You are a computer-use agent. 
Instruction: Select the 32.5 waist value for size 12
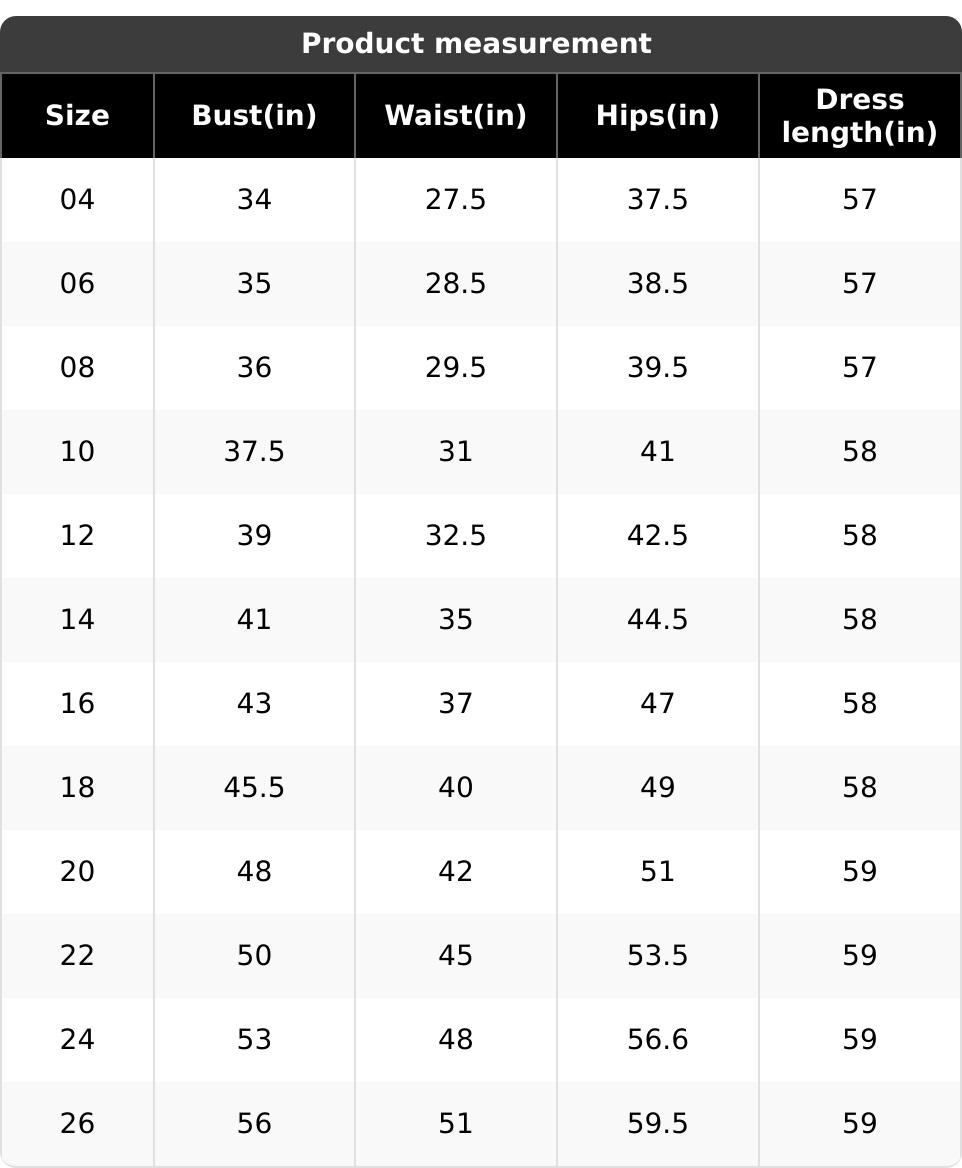[x=455, y=536]
